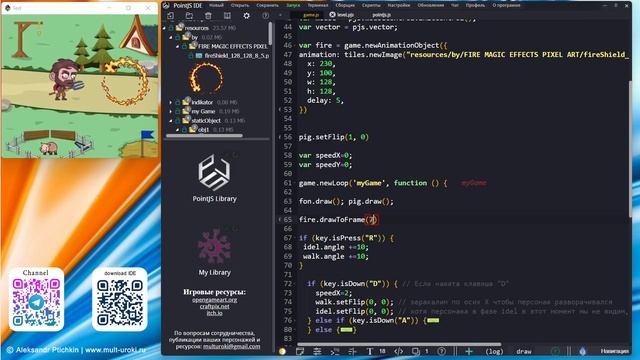Click the code brackets icon in the bottom bar
Image resolution: width=640 pixels, height=360 pixels.
click(x=398, y=351)
